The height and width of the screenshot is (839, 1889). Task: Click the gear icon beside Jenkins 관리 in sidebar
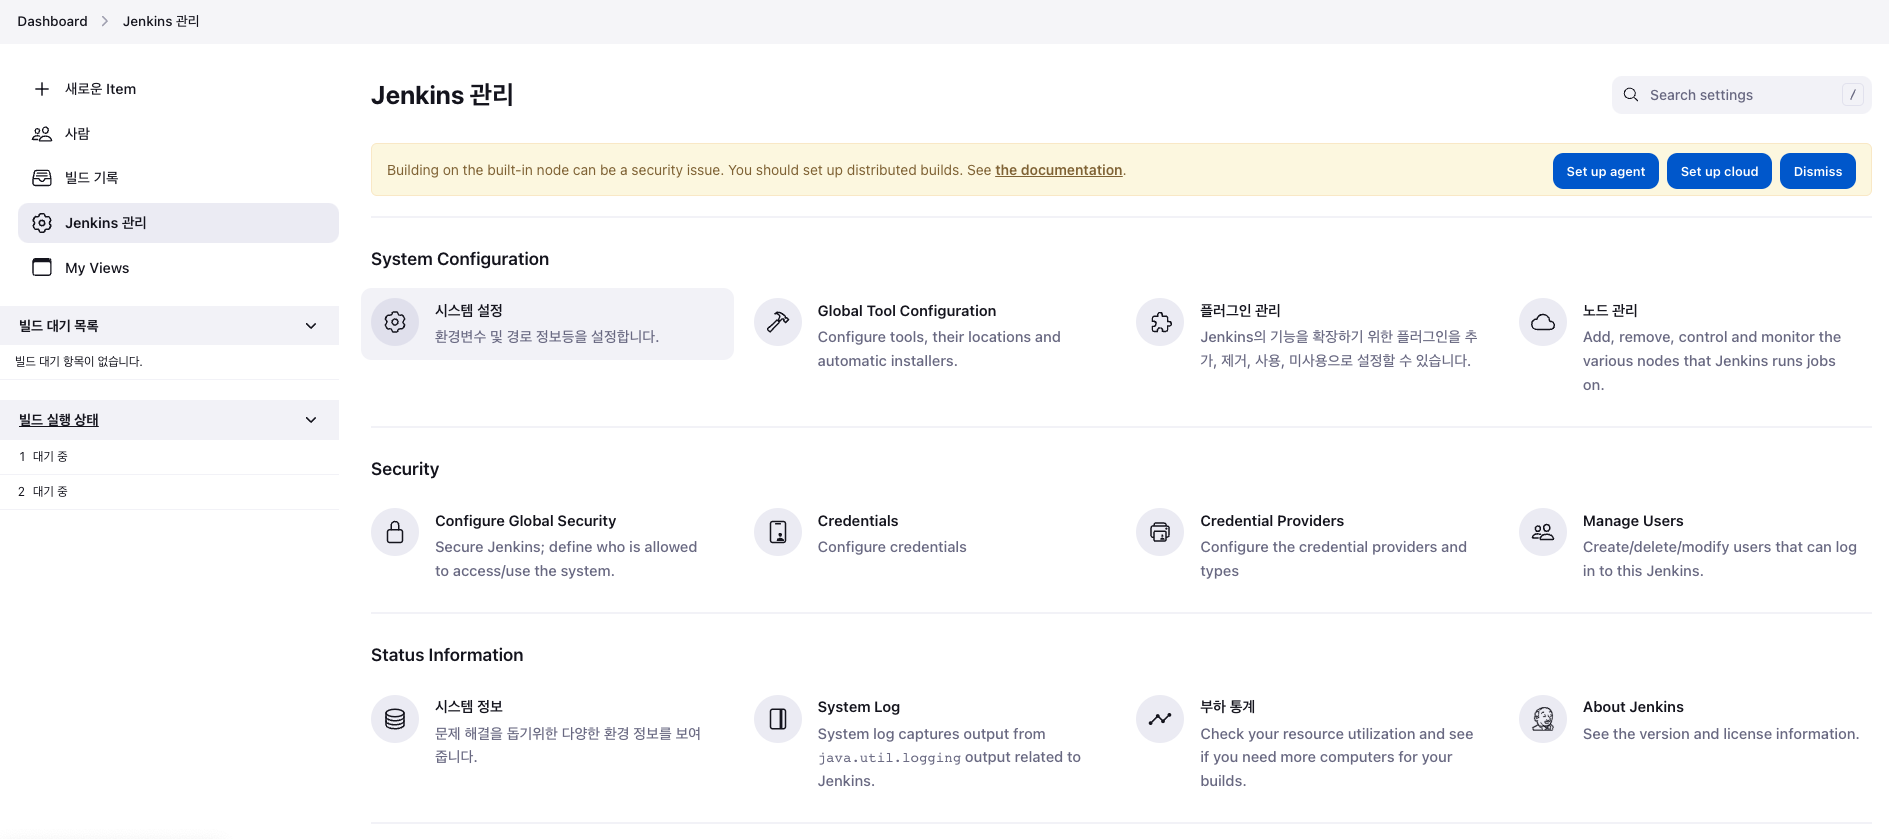(x=42, y=223)
